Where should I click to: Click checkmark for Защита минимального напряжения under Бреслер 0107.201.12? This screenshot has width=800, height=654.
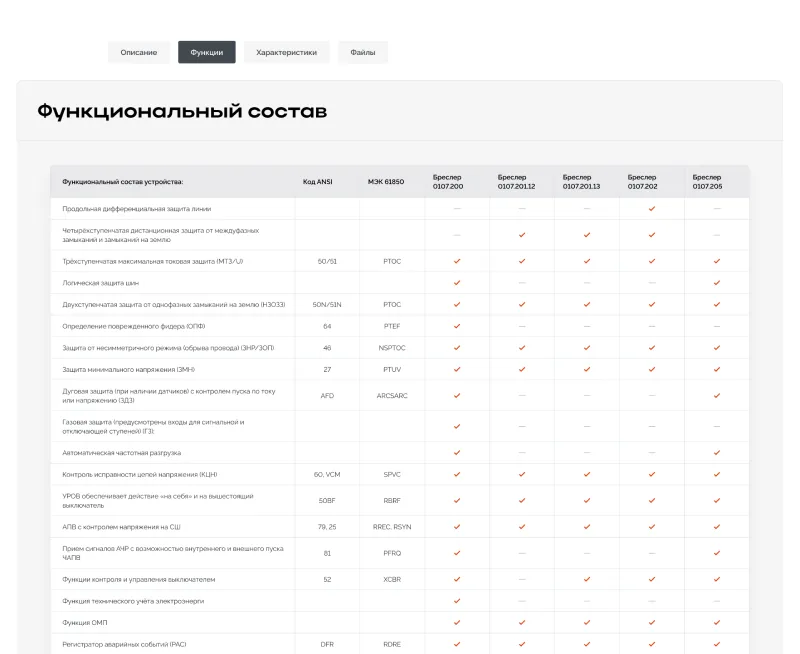coord(521,371)
